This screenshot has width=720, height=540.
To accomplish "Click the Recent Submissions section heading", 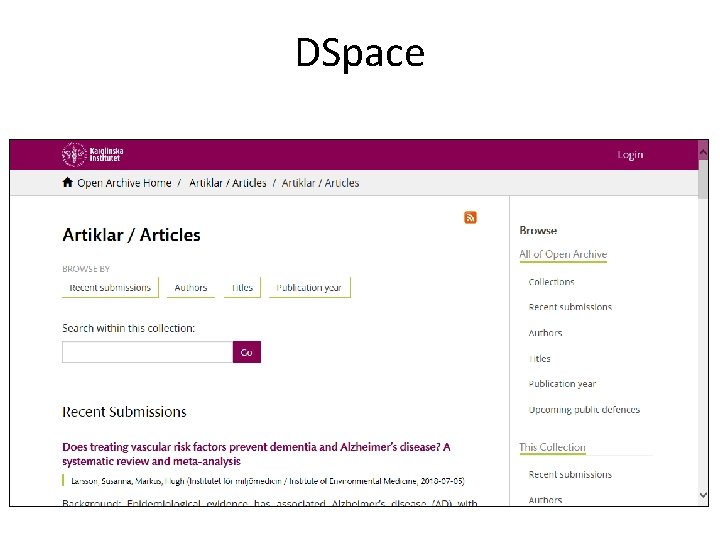I will click(124, 411).
